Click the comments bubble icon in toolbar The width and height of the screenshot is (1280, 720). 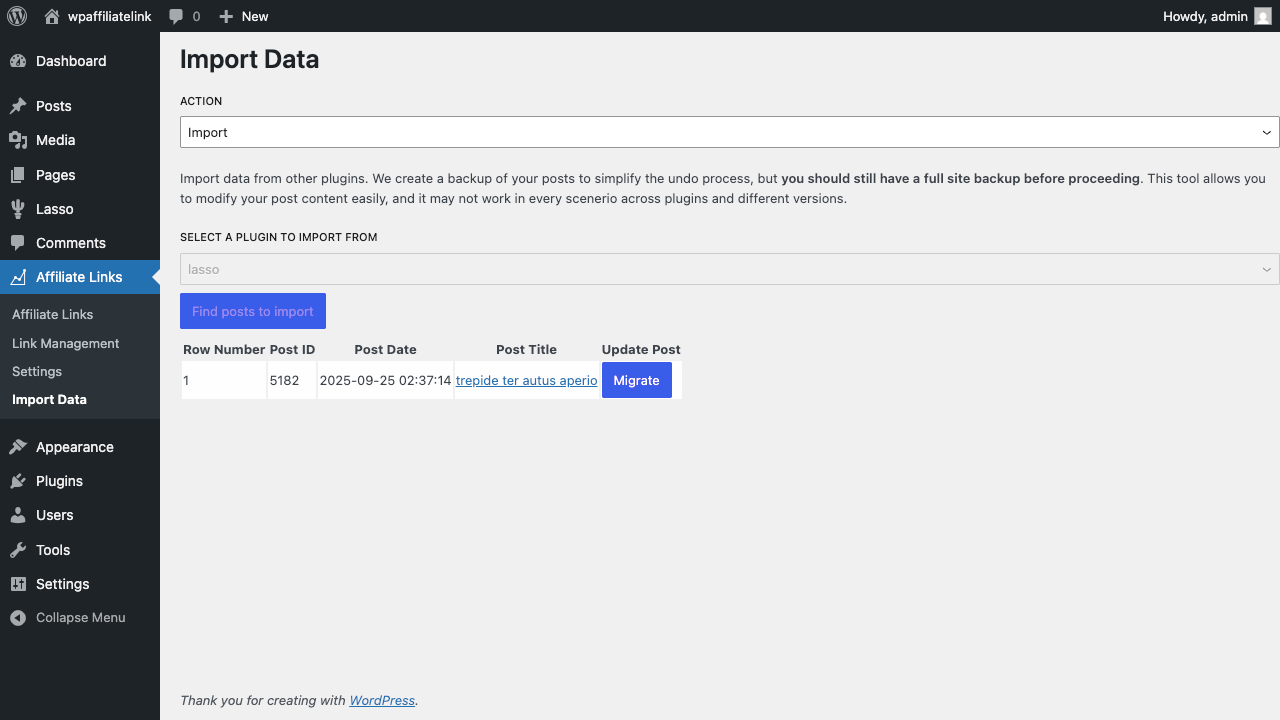(x=176, y=16)
